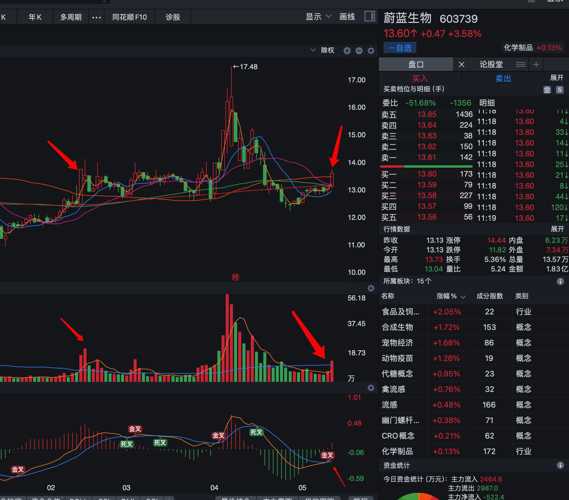
Task: Open the CRO概念 concept row
Action: coord(473,436)
